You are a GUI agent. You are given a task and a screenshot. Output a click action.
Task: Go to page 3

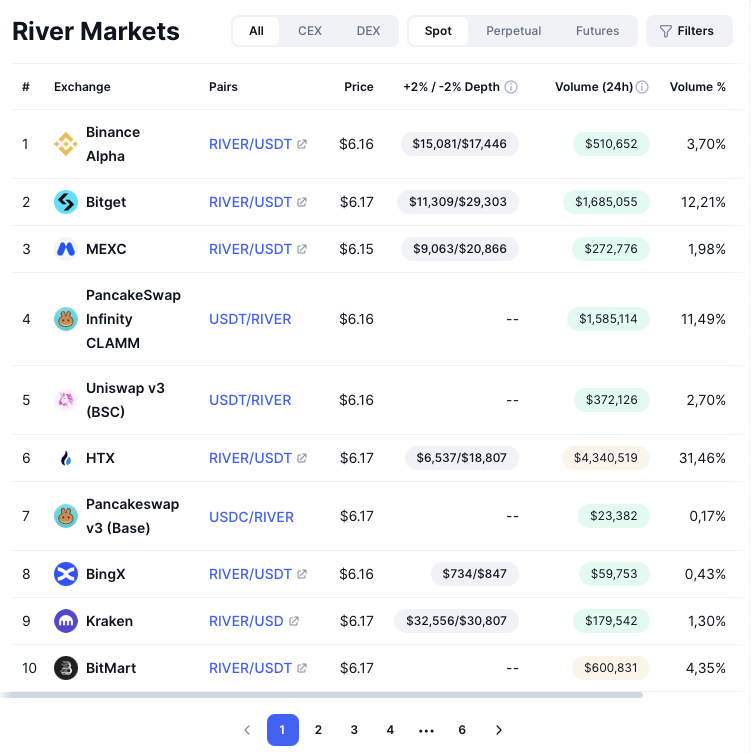pyautogui.click(x=354, y=730)
